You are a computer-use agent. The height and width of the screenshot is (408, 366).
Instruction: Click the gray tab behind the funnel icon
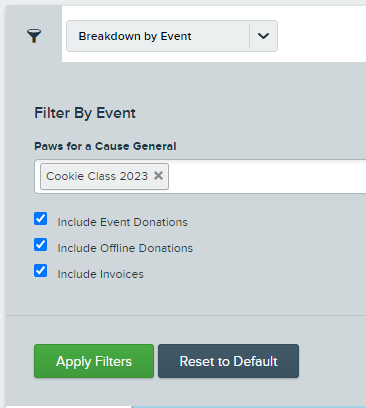[x=34, y=35]
